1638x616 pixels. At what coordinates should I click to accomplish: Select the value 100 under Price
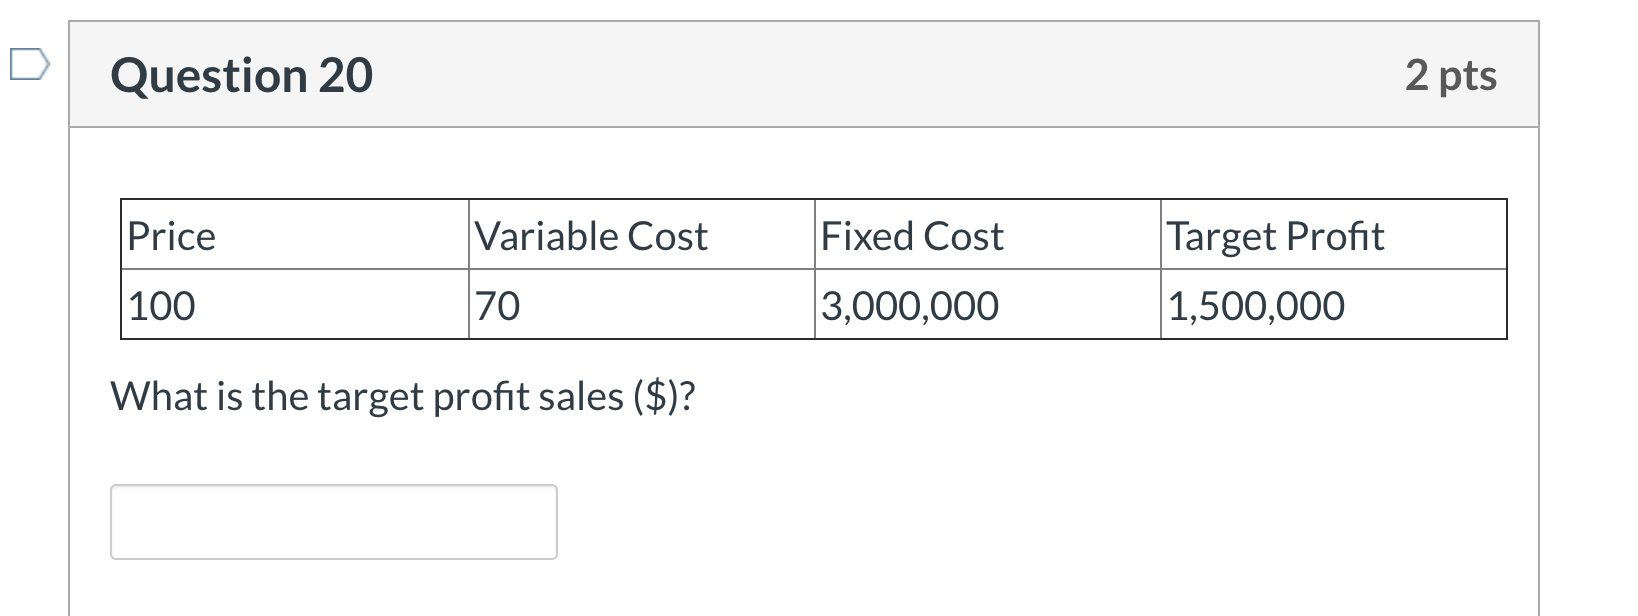pyautogui.click(x=160, y=305)
